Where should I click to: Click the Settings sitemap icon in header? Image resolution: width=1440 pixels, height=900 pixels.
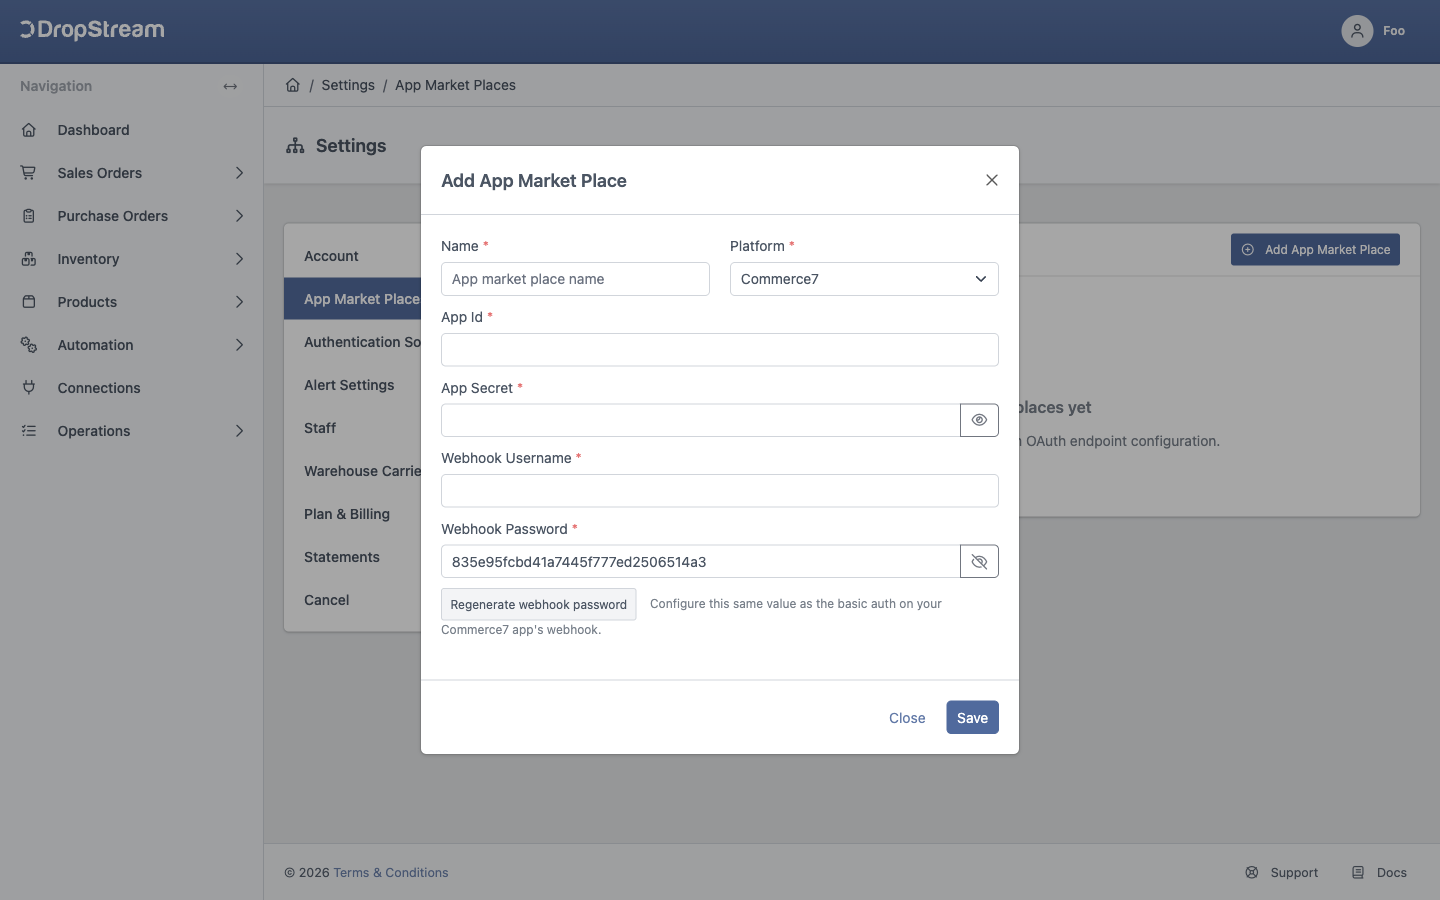tap(295, 146)
